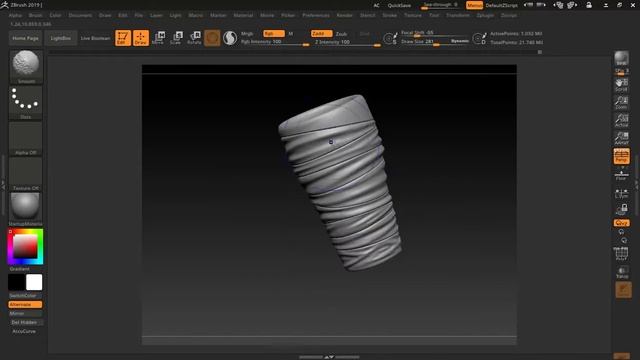Toggle the Xyz rotation button

pos(622,223)
